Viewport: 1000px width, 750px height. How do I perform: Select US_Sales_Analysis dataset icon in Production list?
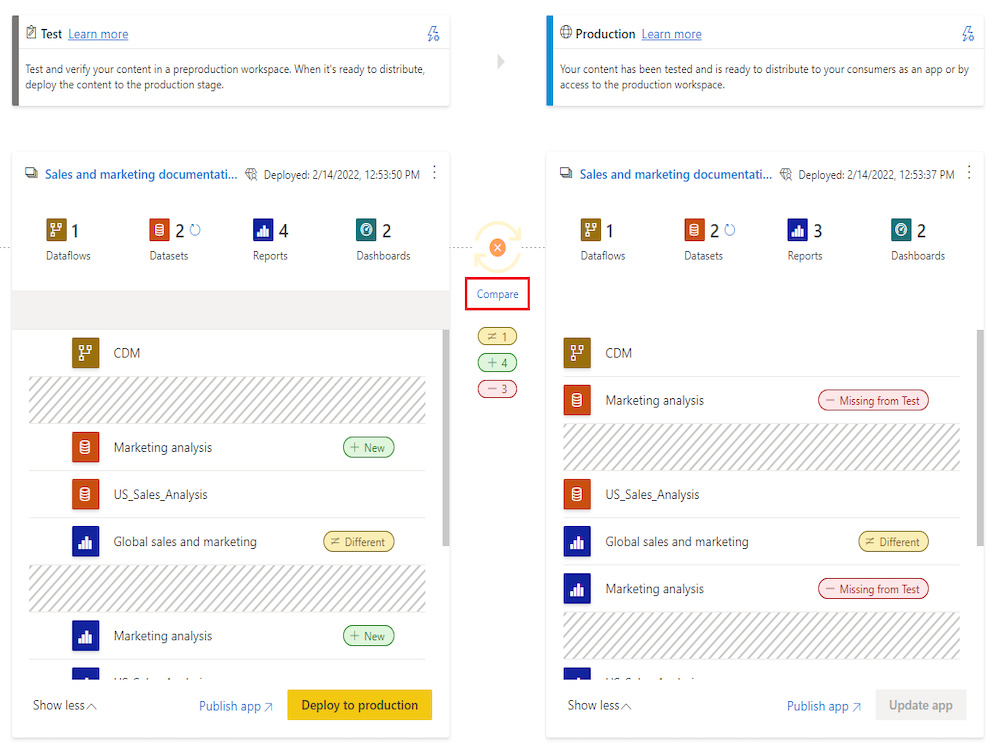(x=577, y=494)
